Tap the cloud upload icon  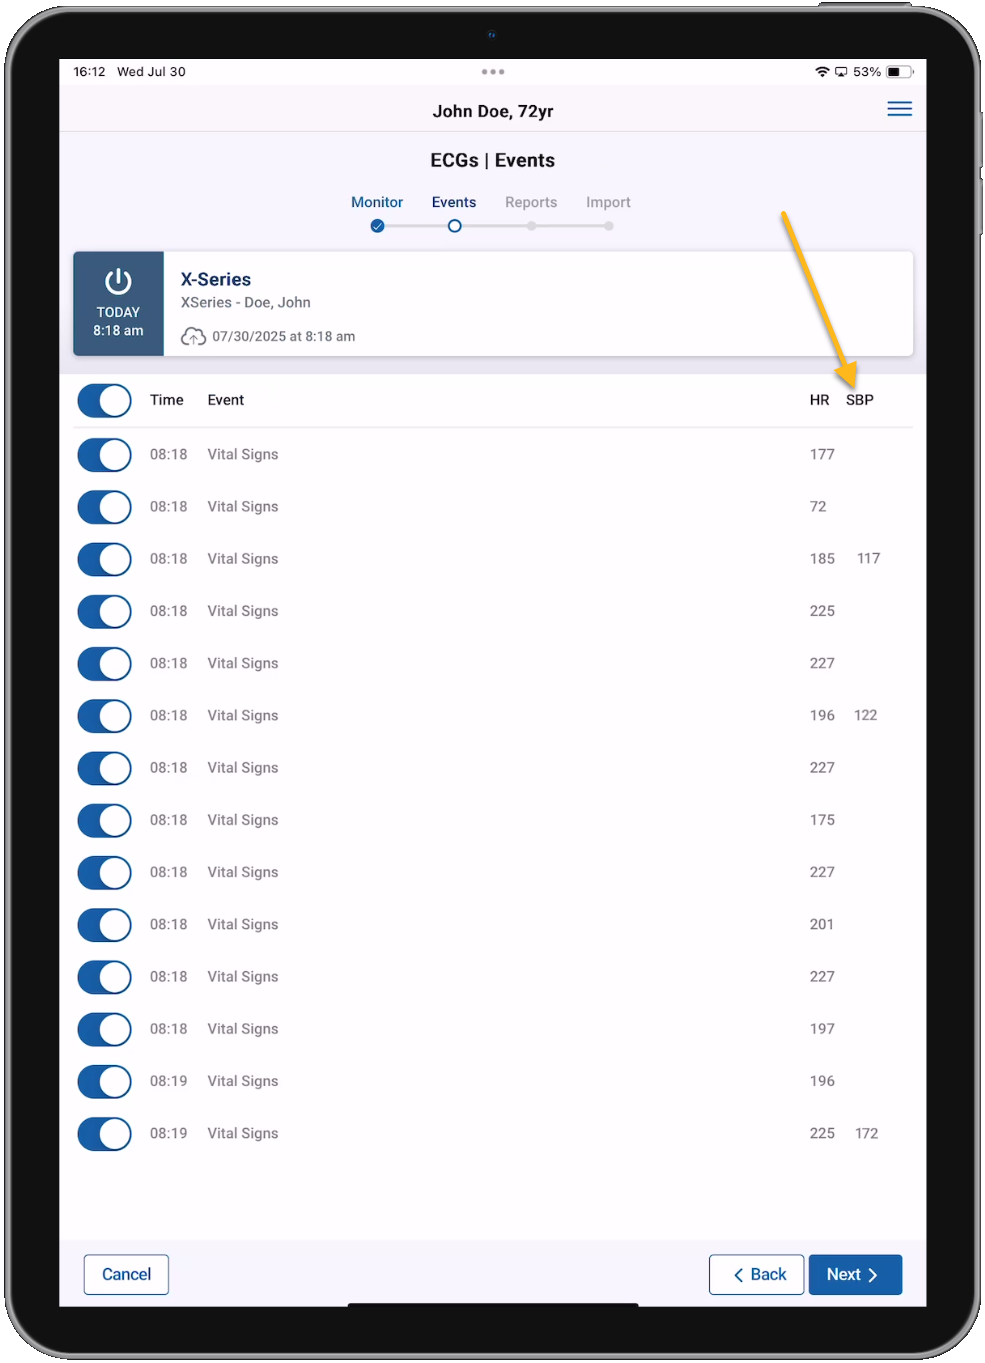pyautogui.click(x=193, y=337)
